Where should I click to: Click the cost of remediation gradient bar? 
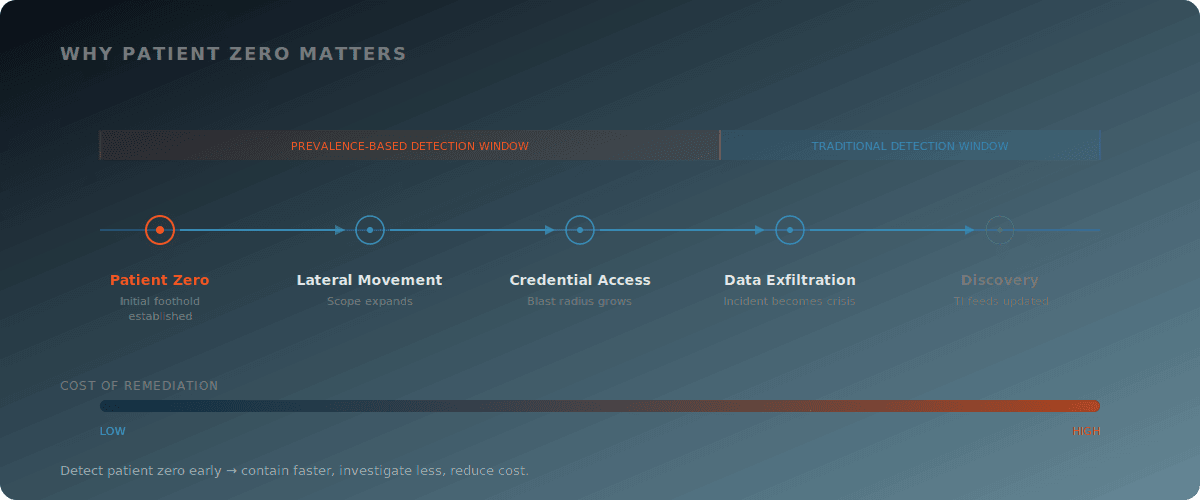(x=600, y=406)
